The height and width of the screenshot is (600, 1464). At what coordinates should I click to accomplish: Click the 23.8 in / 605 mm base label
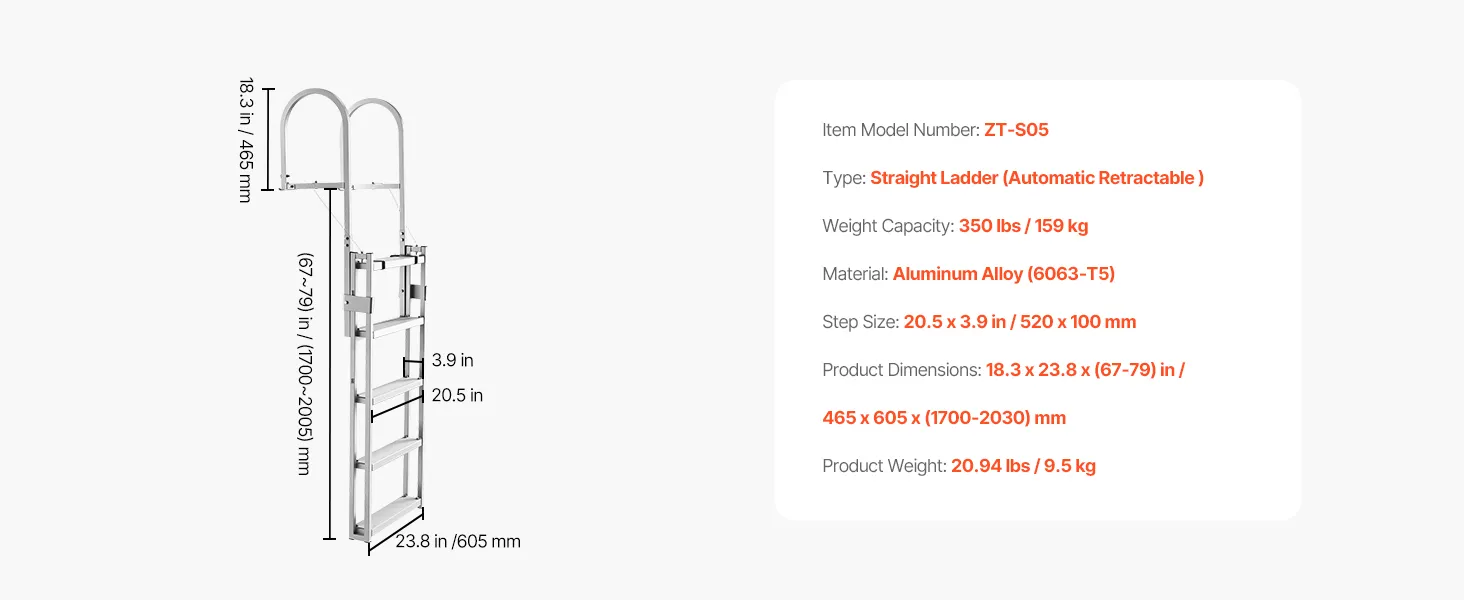point(458,542)
